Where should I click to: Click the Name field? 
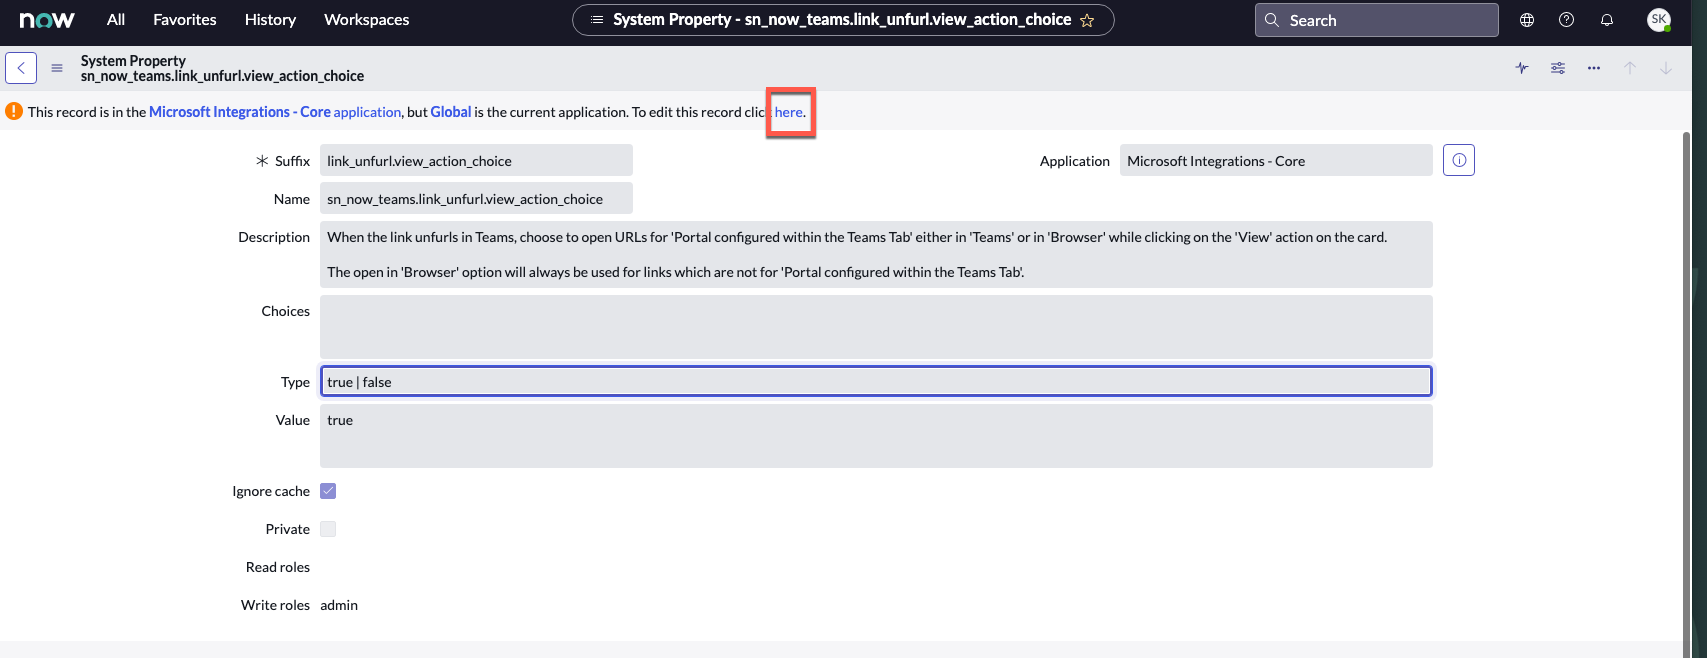(476, 198)
